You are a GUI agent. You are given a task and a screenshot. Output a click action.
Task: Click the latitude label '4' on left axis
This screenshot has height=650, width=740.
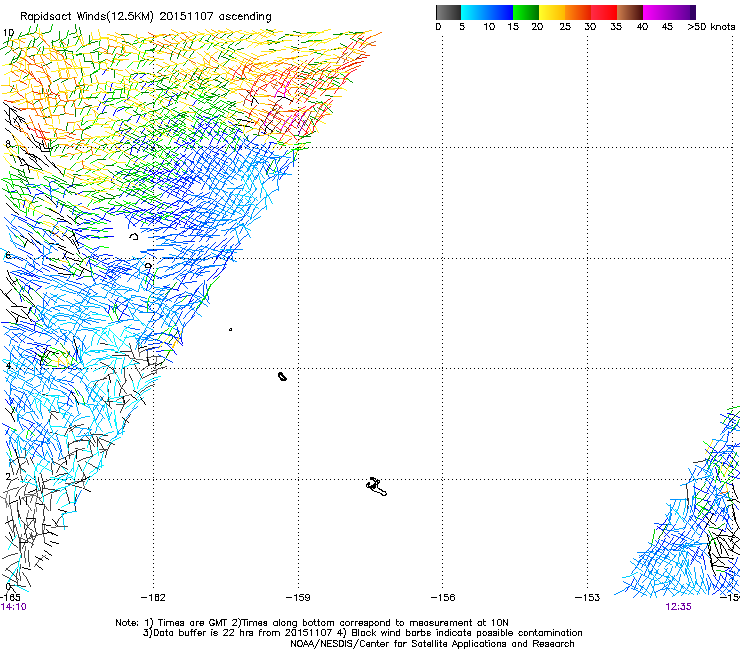pos(8,365)
